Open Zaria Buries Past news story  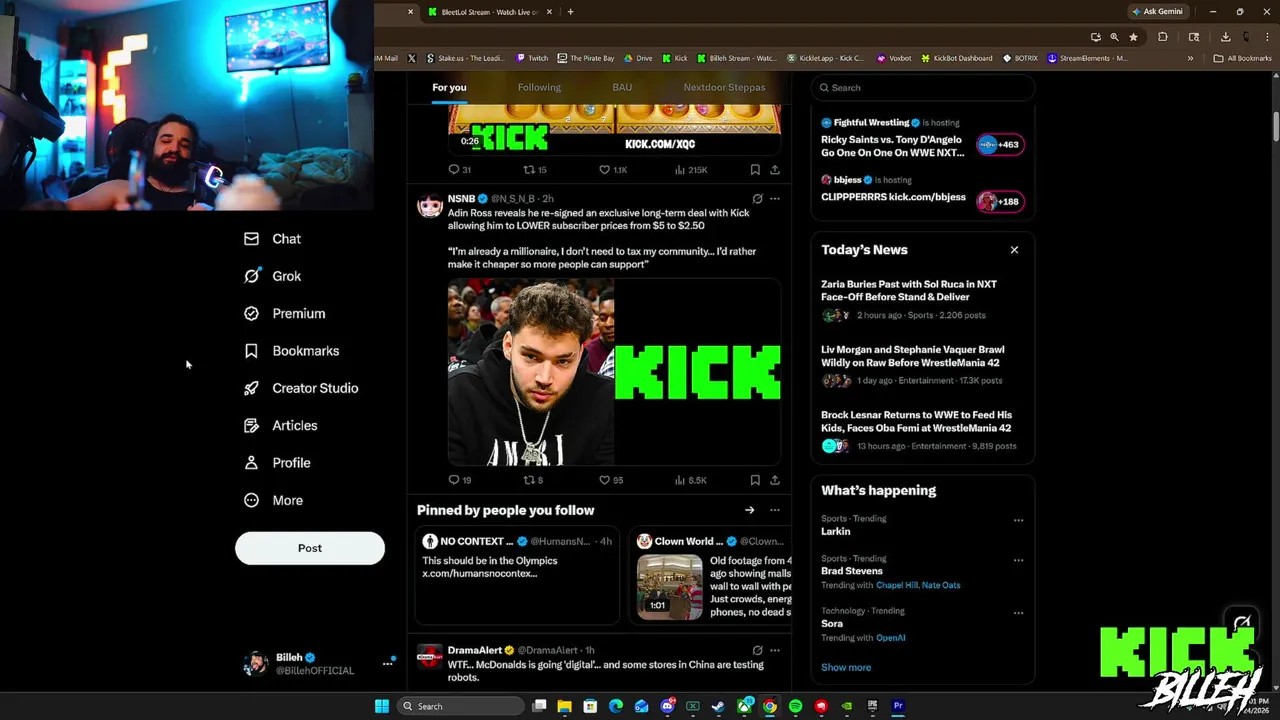[x=921, y=299]
